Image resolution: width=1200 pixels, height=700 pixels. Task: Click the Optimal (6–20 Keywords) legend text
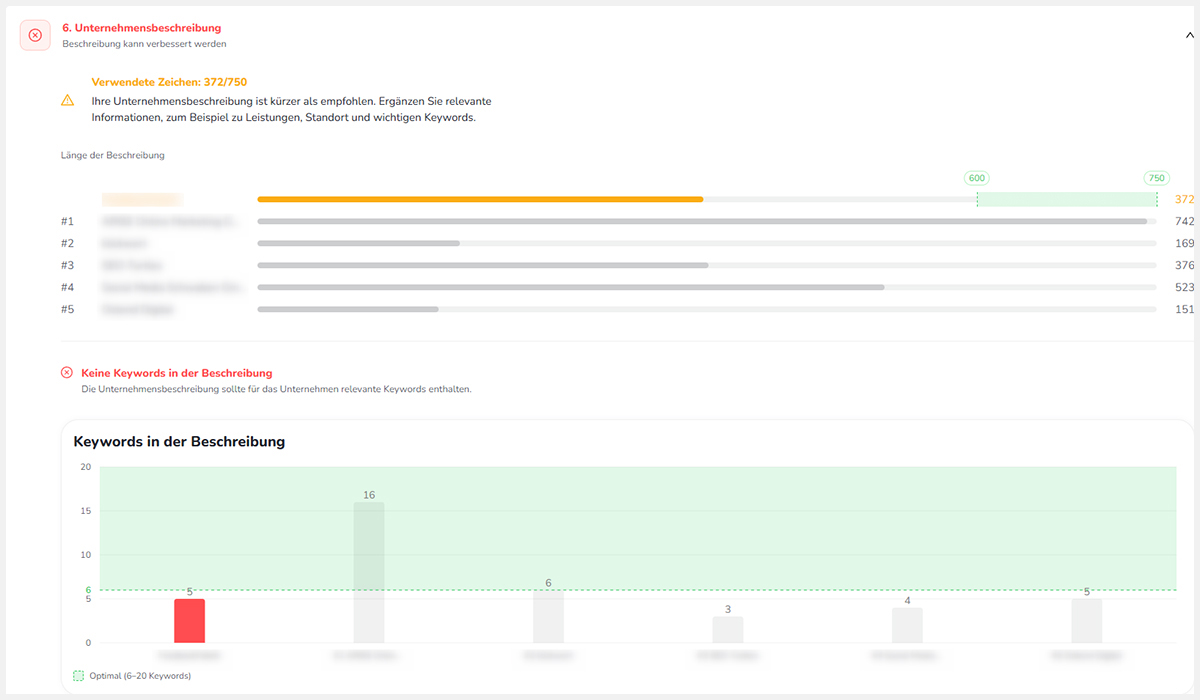tap(140, 676)
